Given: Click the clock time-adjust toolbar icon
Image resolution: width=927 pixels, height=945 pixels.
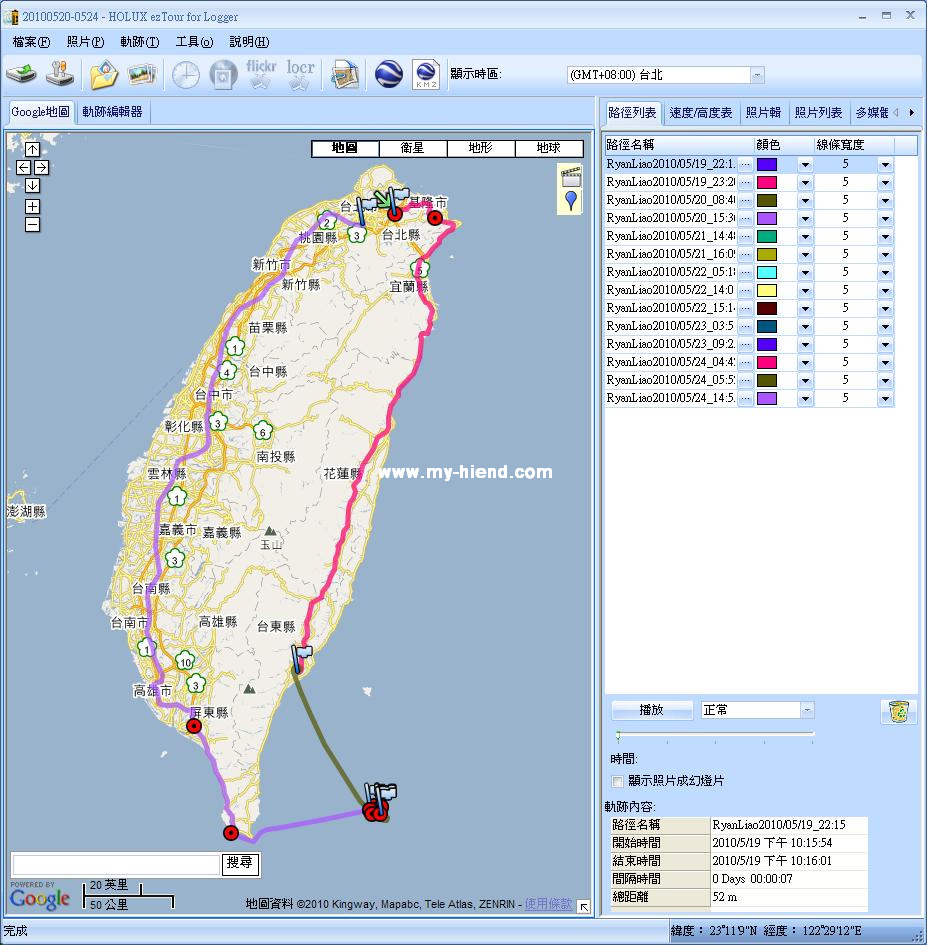Looking at the screenshot, I should [x=186, y=75].
